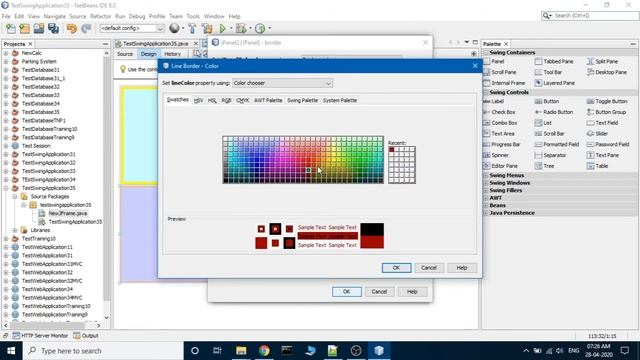Select the Split Pane palette item

click(602, 61)
